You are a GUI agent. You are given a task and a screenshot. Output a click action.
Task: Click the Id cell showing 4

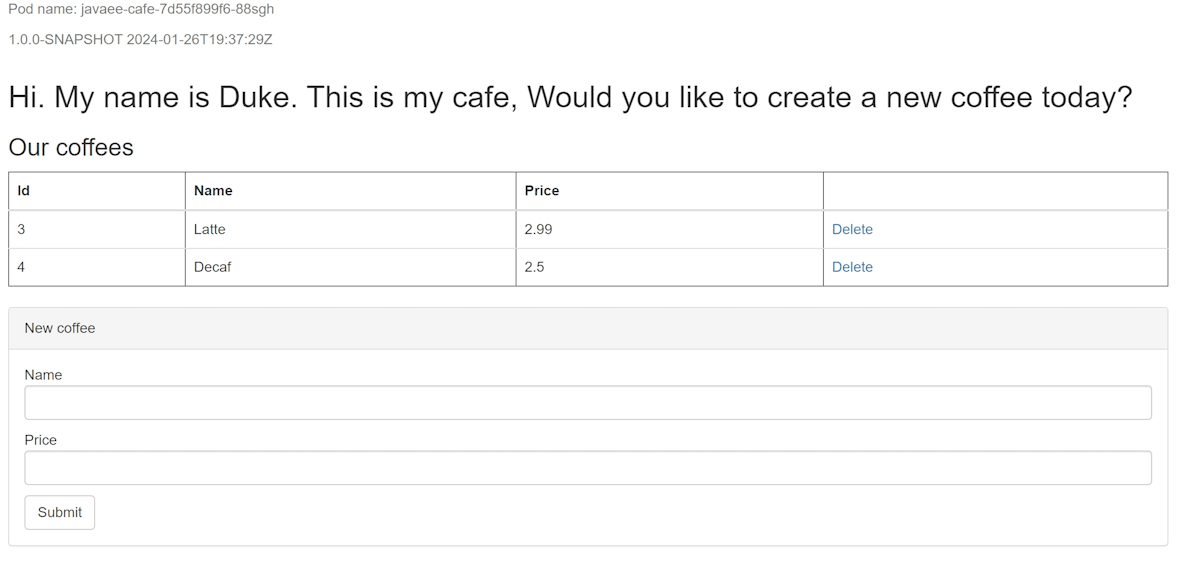pyautogui.click(x=21, y=267)
